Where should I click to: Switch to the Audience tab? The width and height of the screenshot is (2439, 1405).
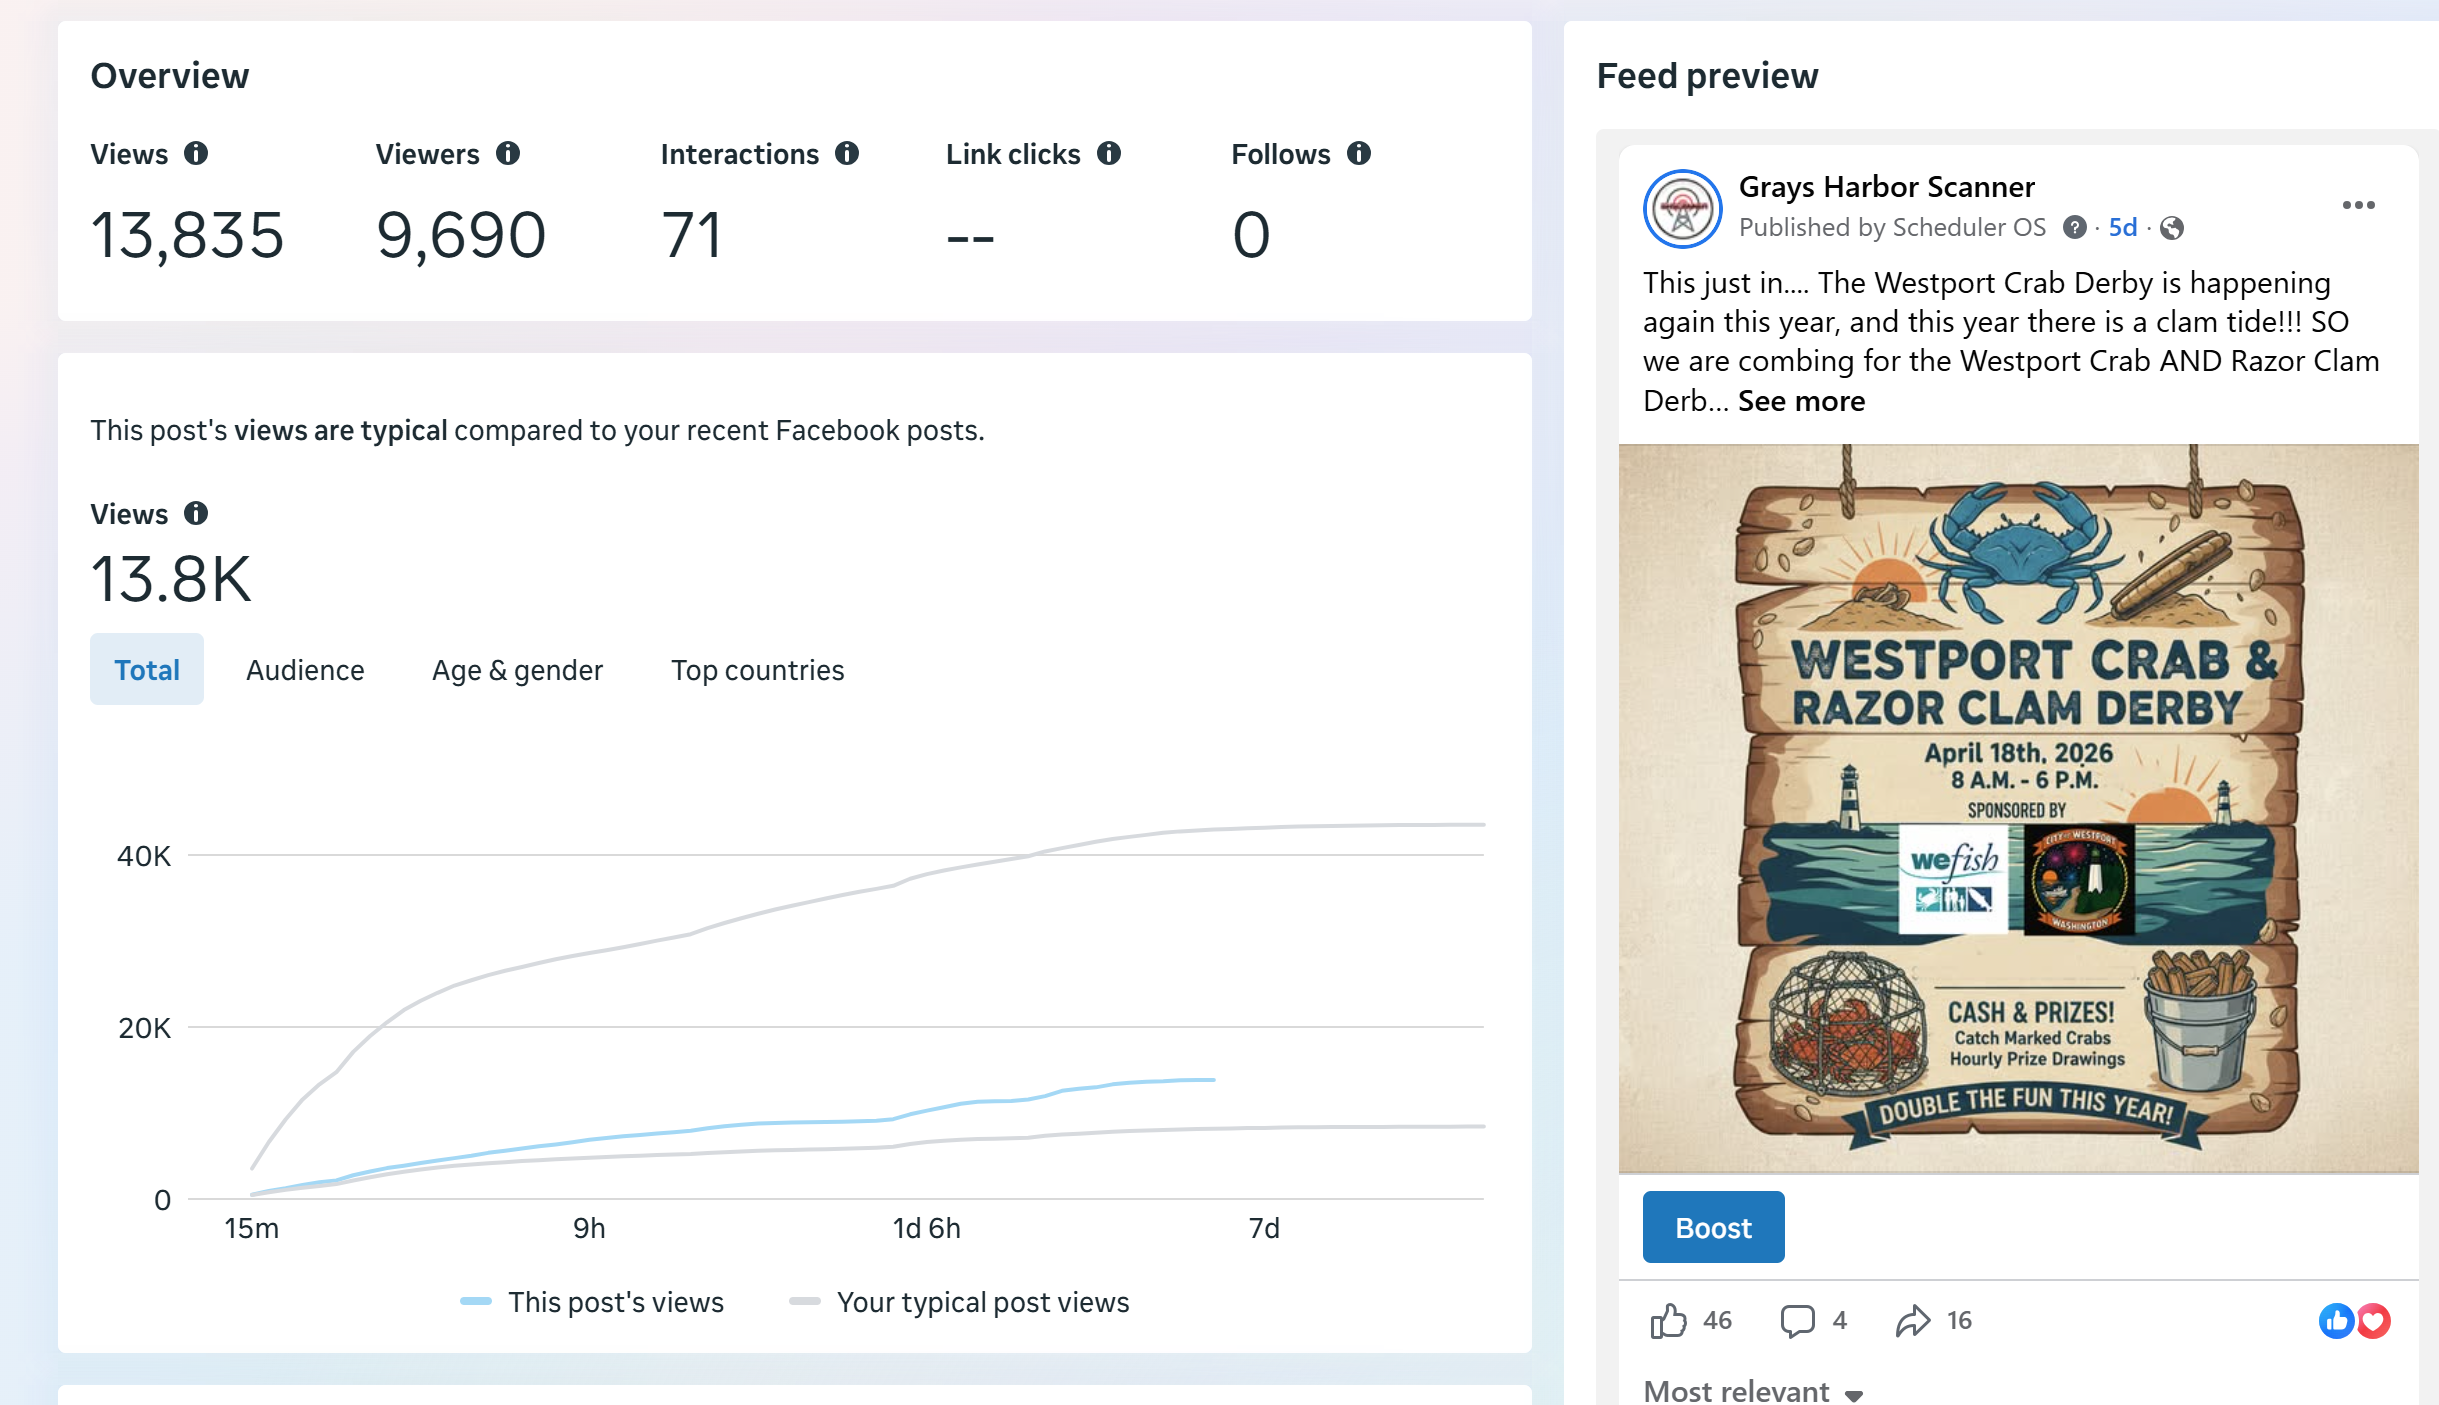305,670
